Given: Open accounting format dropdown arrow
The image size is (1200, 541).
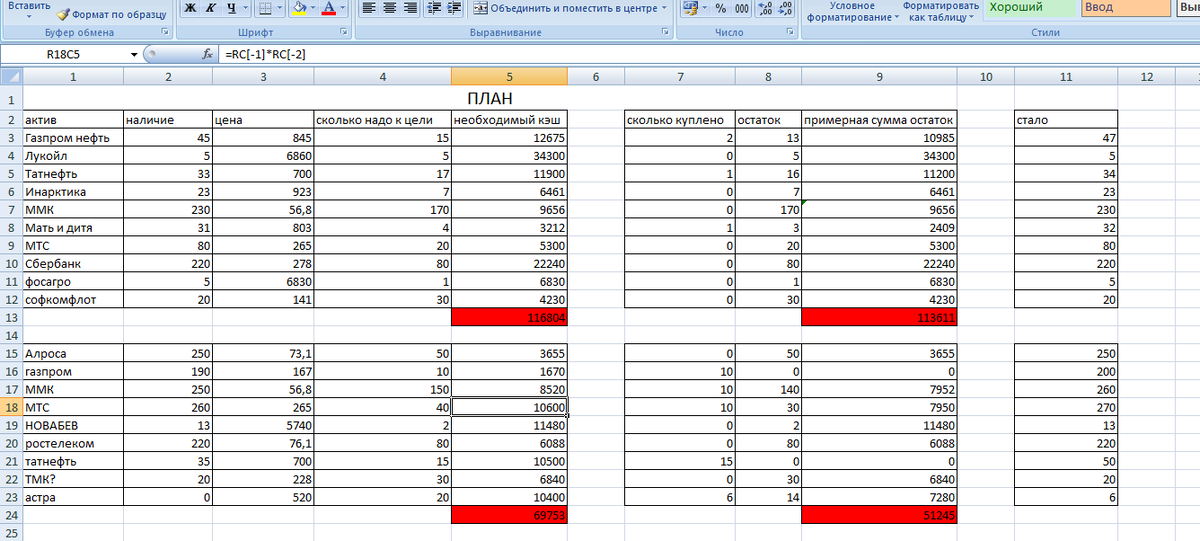Looking at the screenshot, I should point(705,8).
